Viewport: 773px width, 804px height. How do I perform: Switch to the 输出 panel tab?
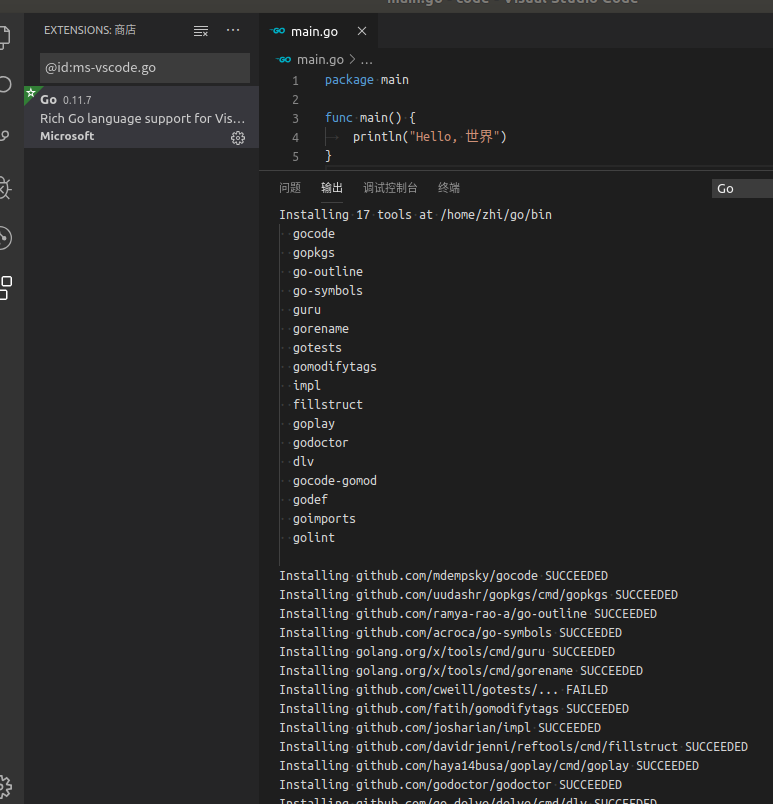[x=332, y=188]
